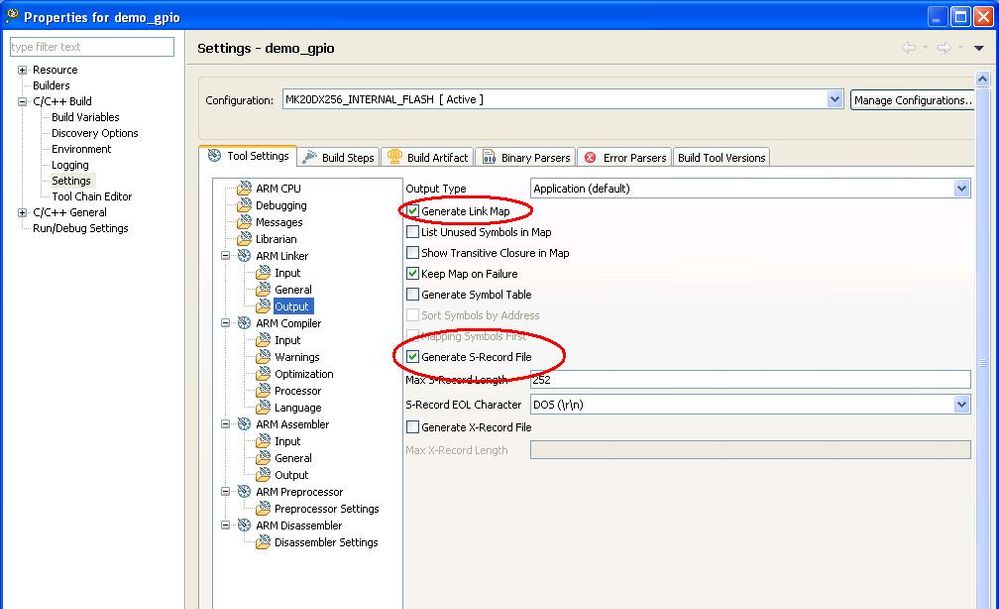The height and width of the screenshot is (609, 999).
Task: Click the Librarian tool icon
Action: pos(244,240)
